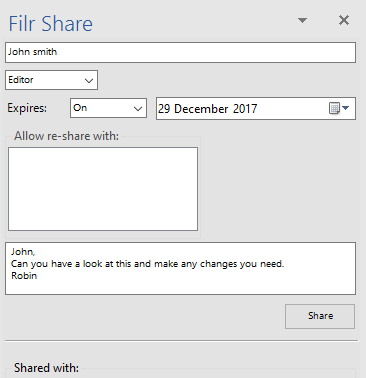Click the Share button
Image resolution: width=366 pixels, height=378 pixels.
320,316
